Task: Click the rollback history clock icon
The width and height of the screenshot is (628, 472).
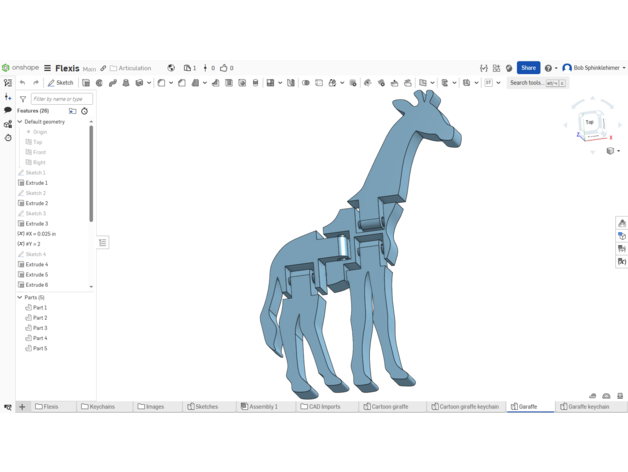Action: [84, 111]
